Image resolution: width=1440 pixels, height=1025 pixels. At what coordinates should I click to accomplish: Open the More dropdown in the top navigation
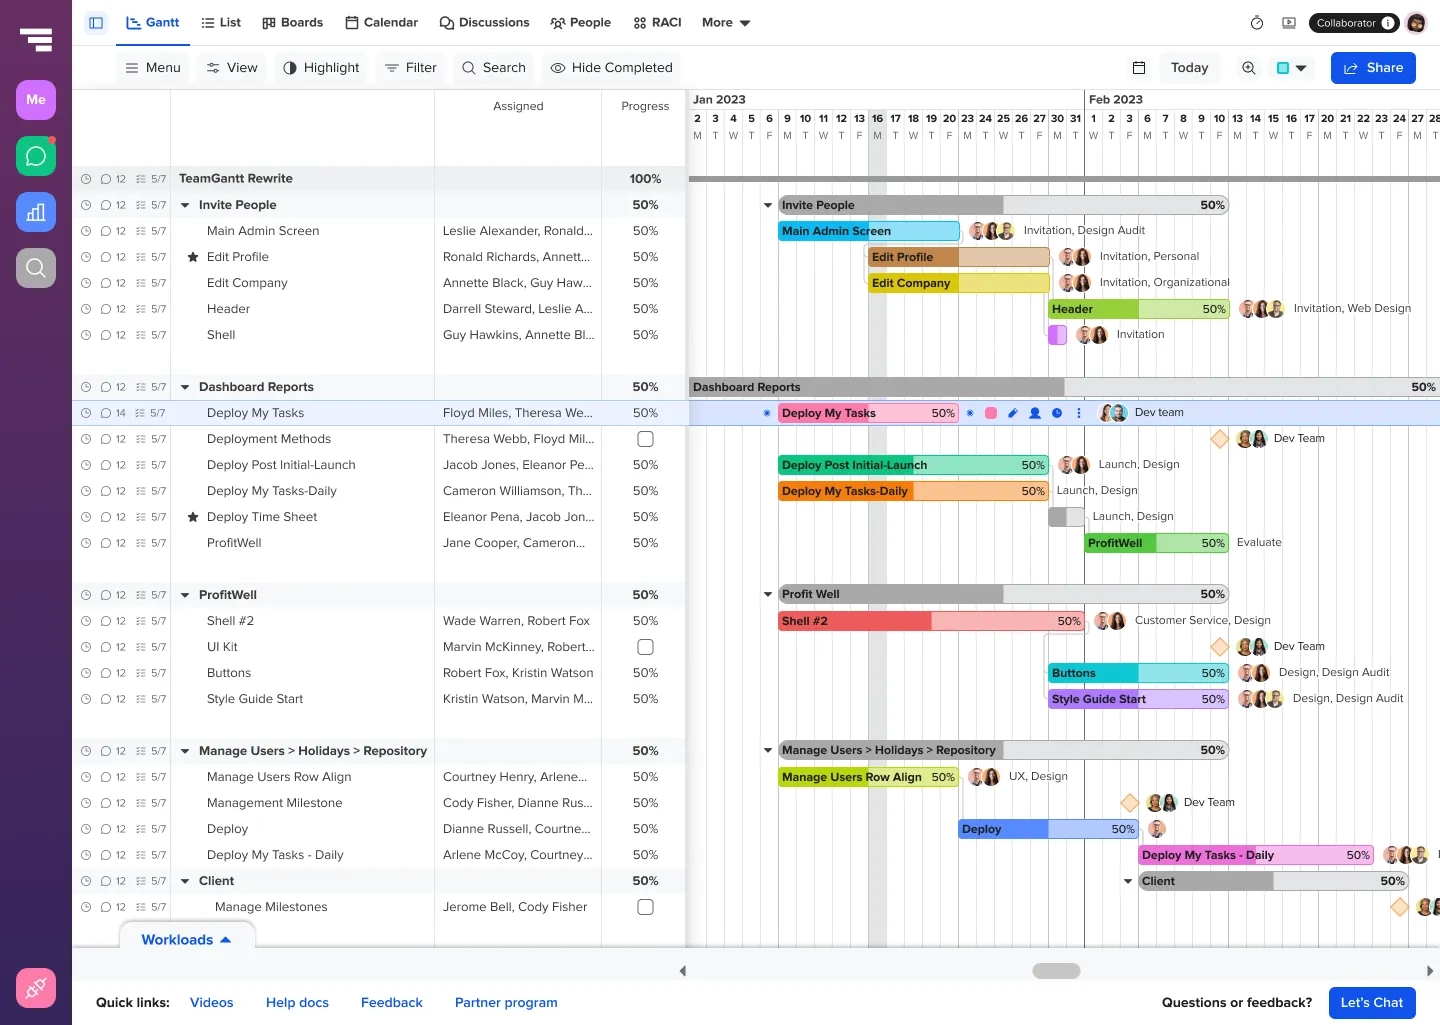pos(725,22)
